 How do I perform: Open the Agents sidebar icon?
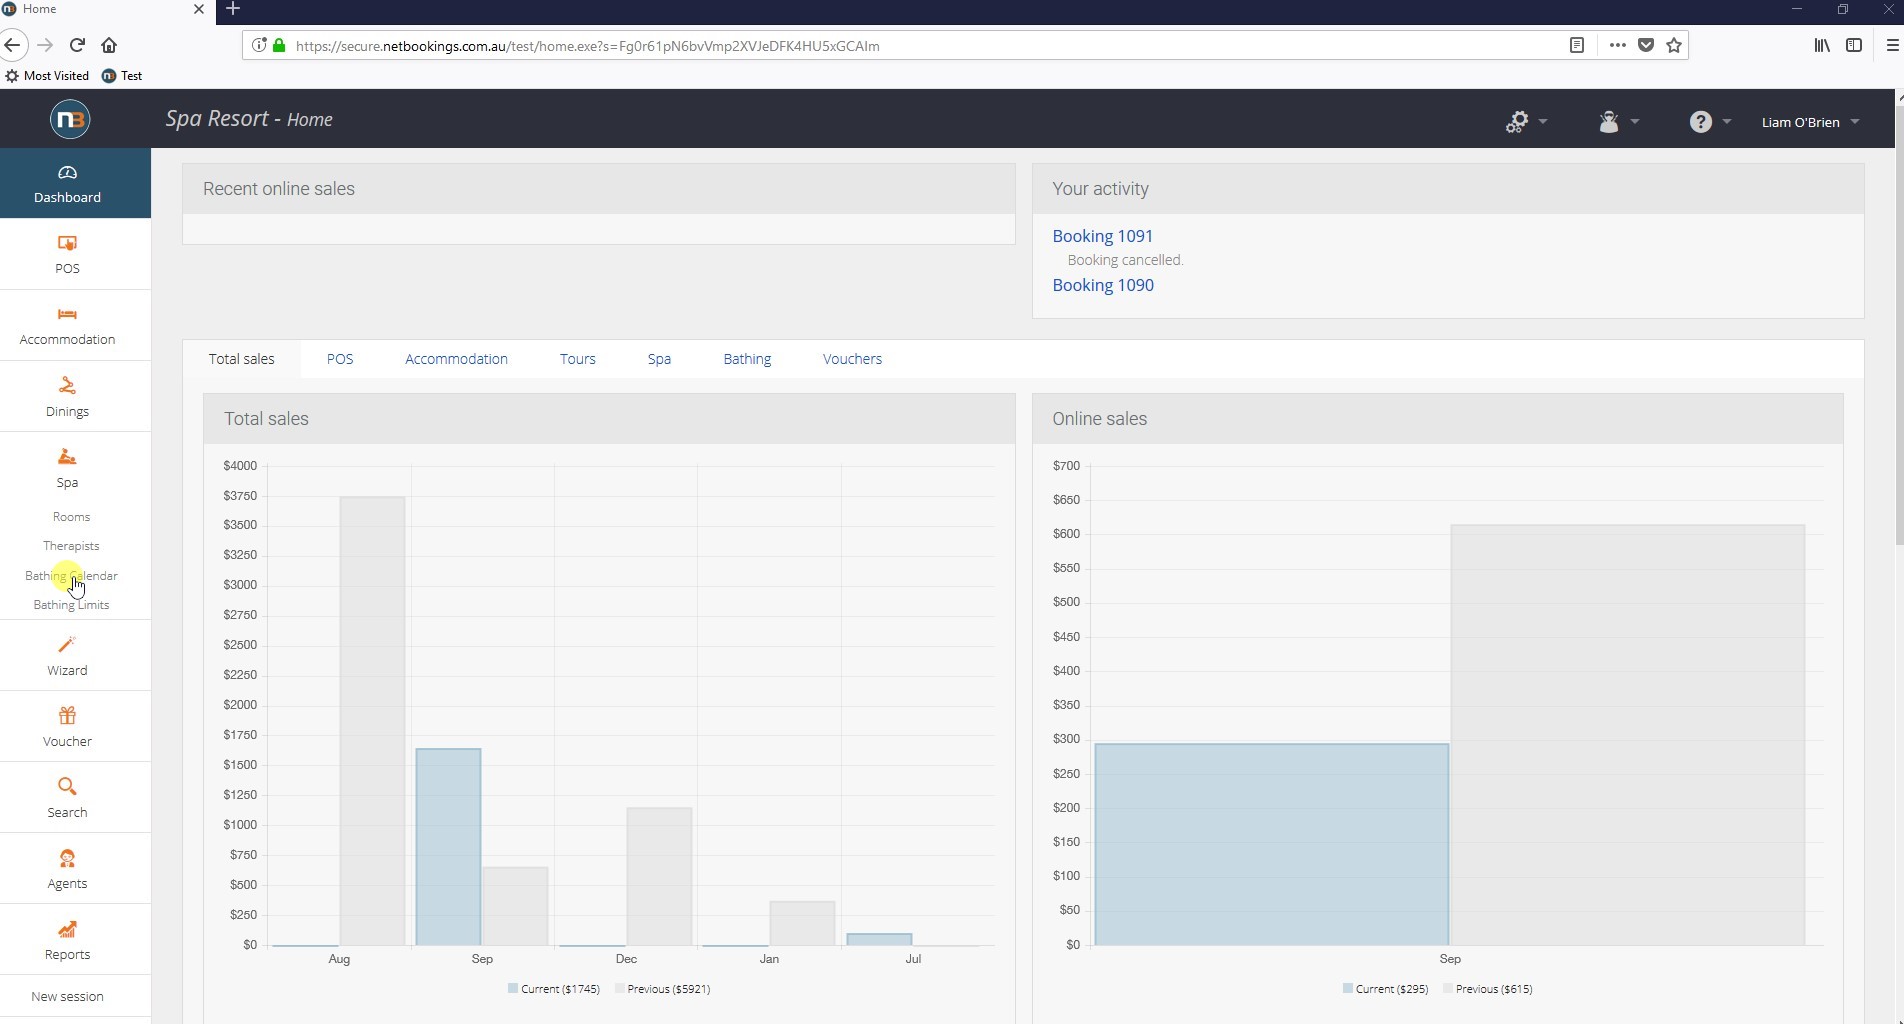(x=67, y=858)
